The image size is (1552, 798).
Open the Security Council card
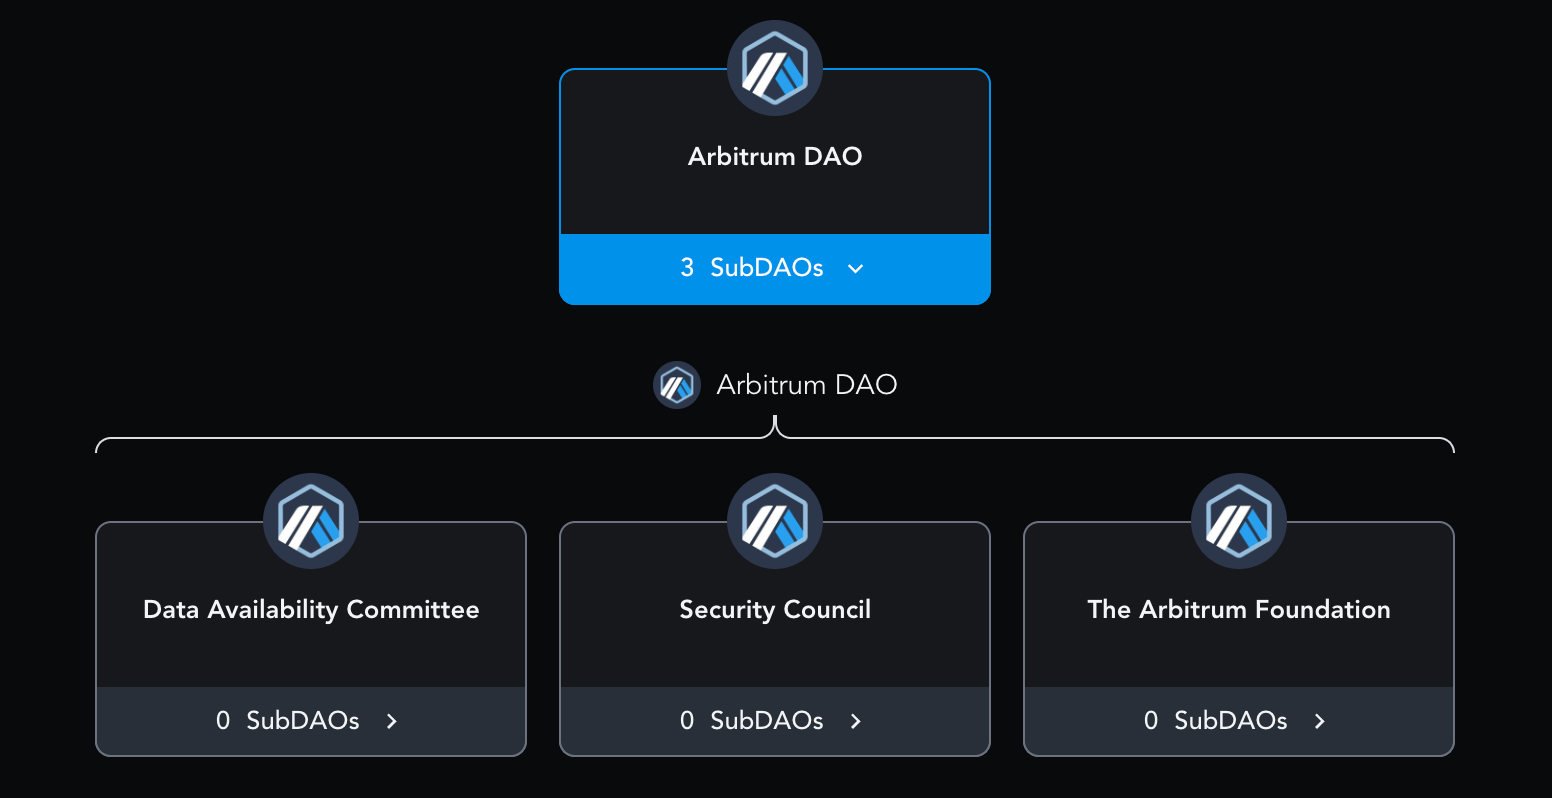click(x=775, y=609)
